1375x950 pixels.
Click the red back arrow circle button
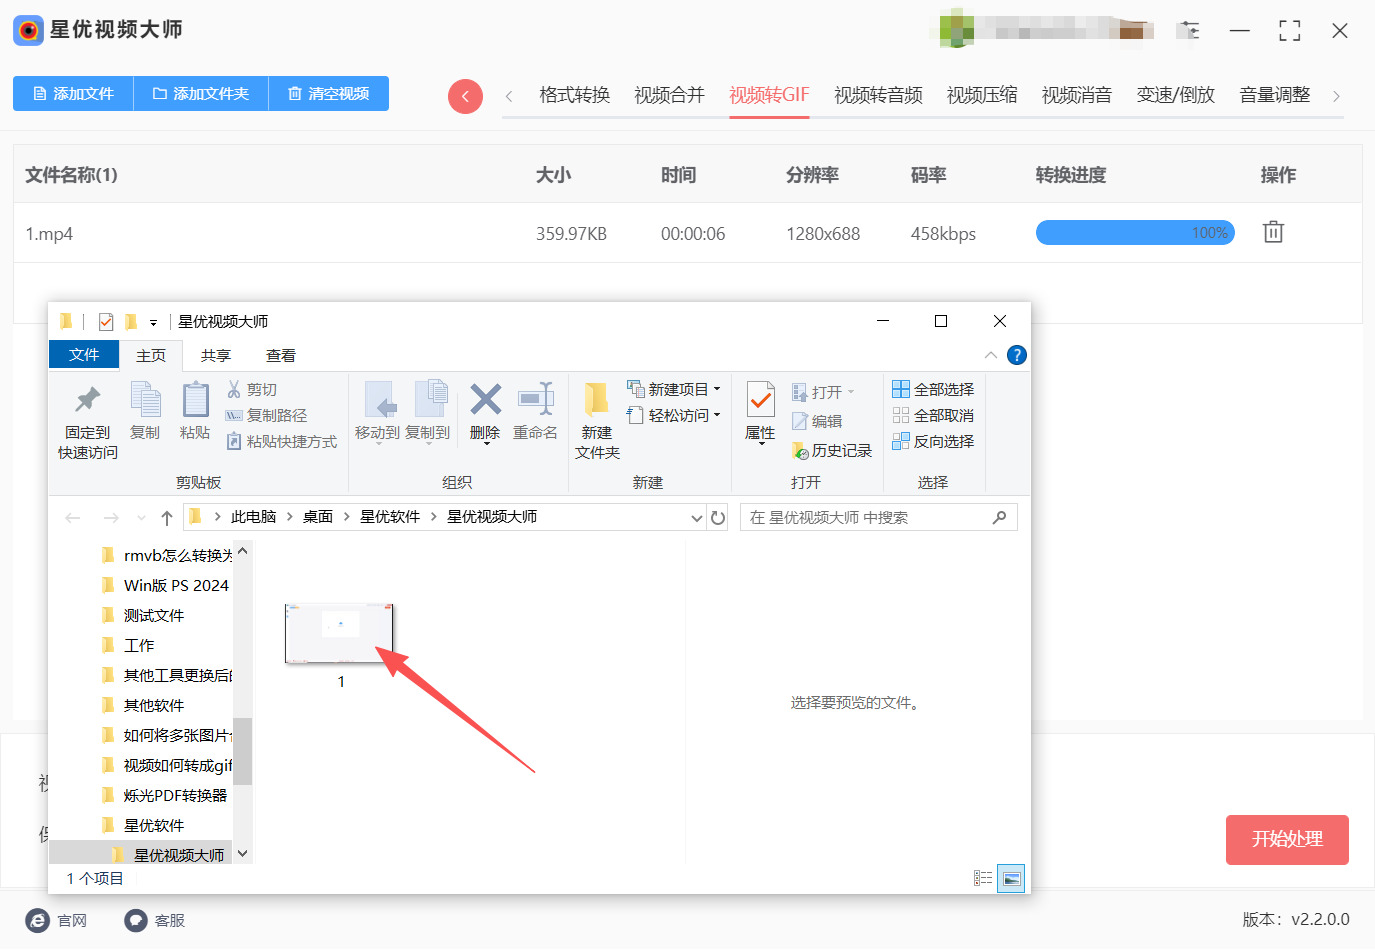[x=465, y=96]
